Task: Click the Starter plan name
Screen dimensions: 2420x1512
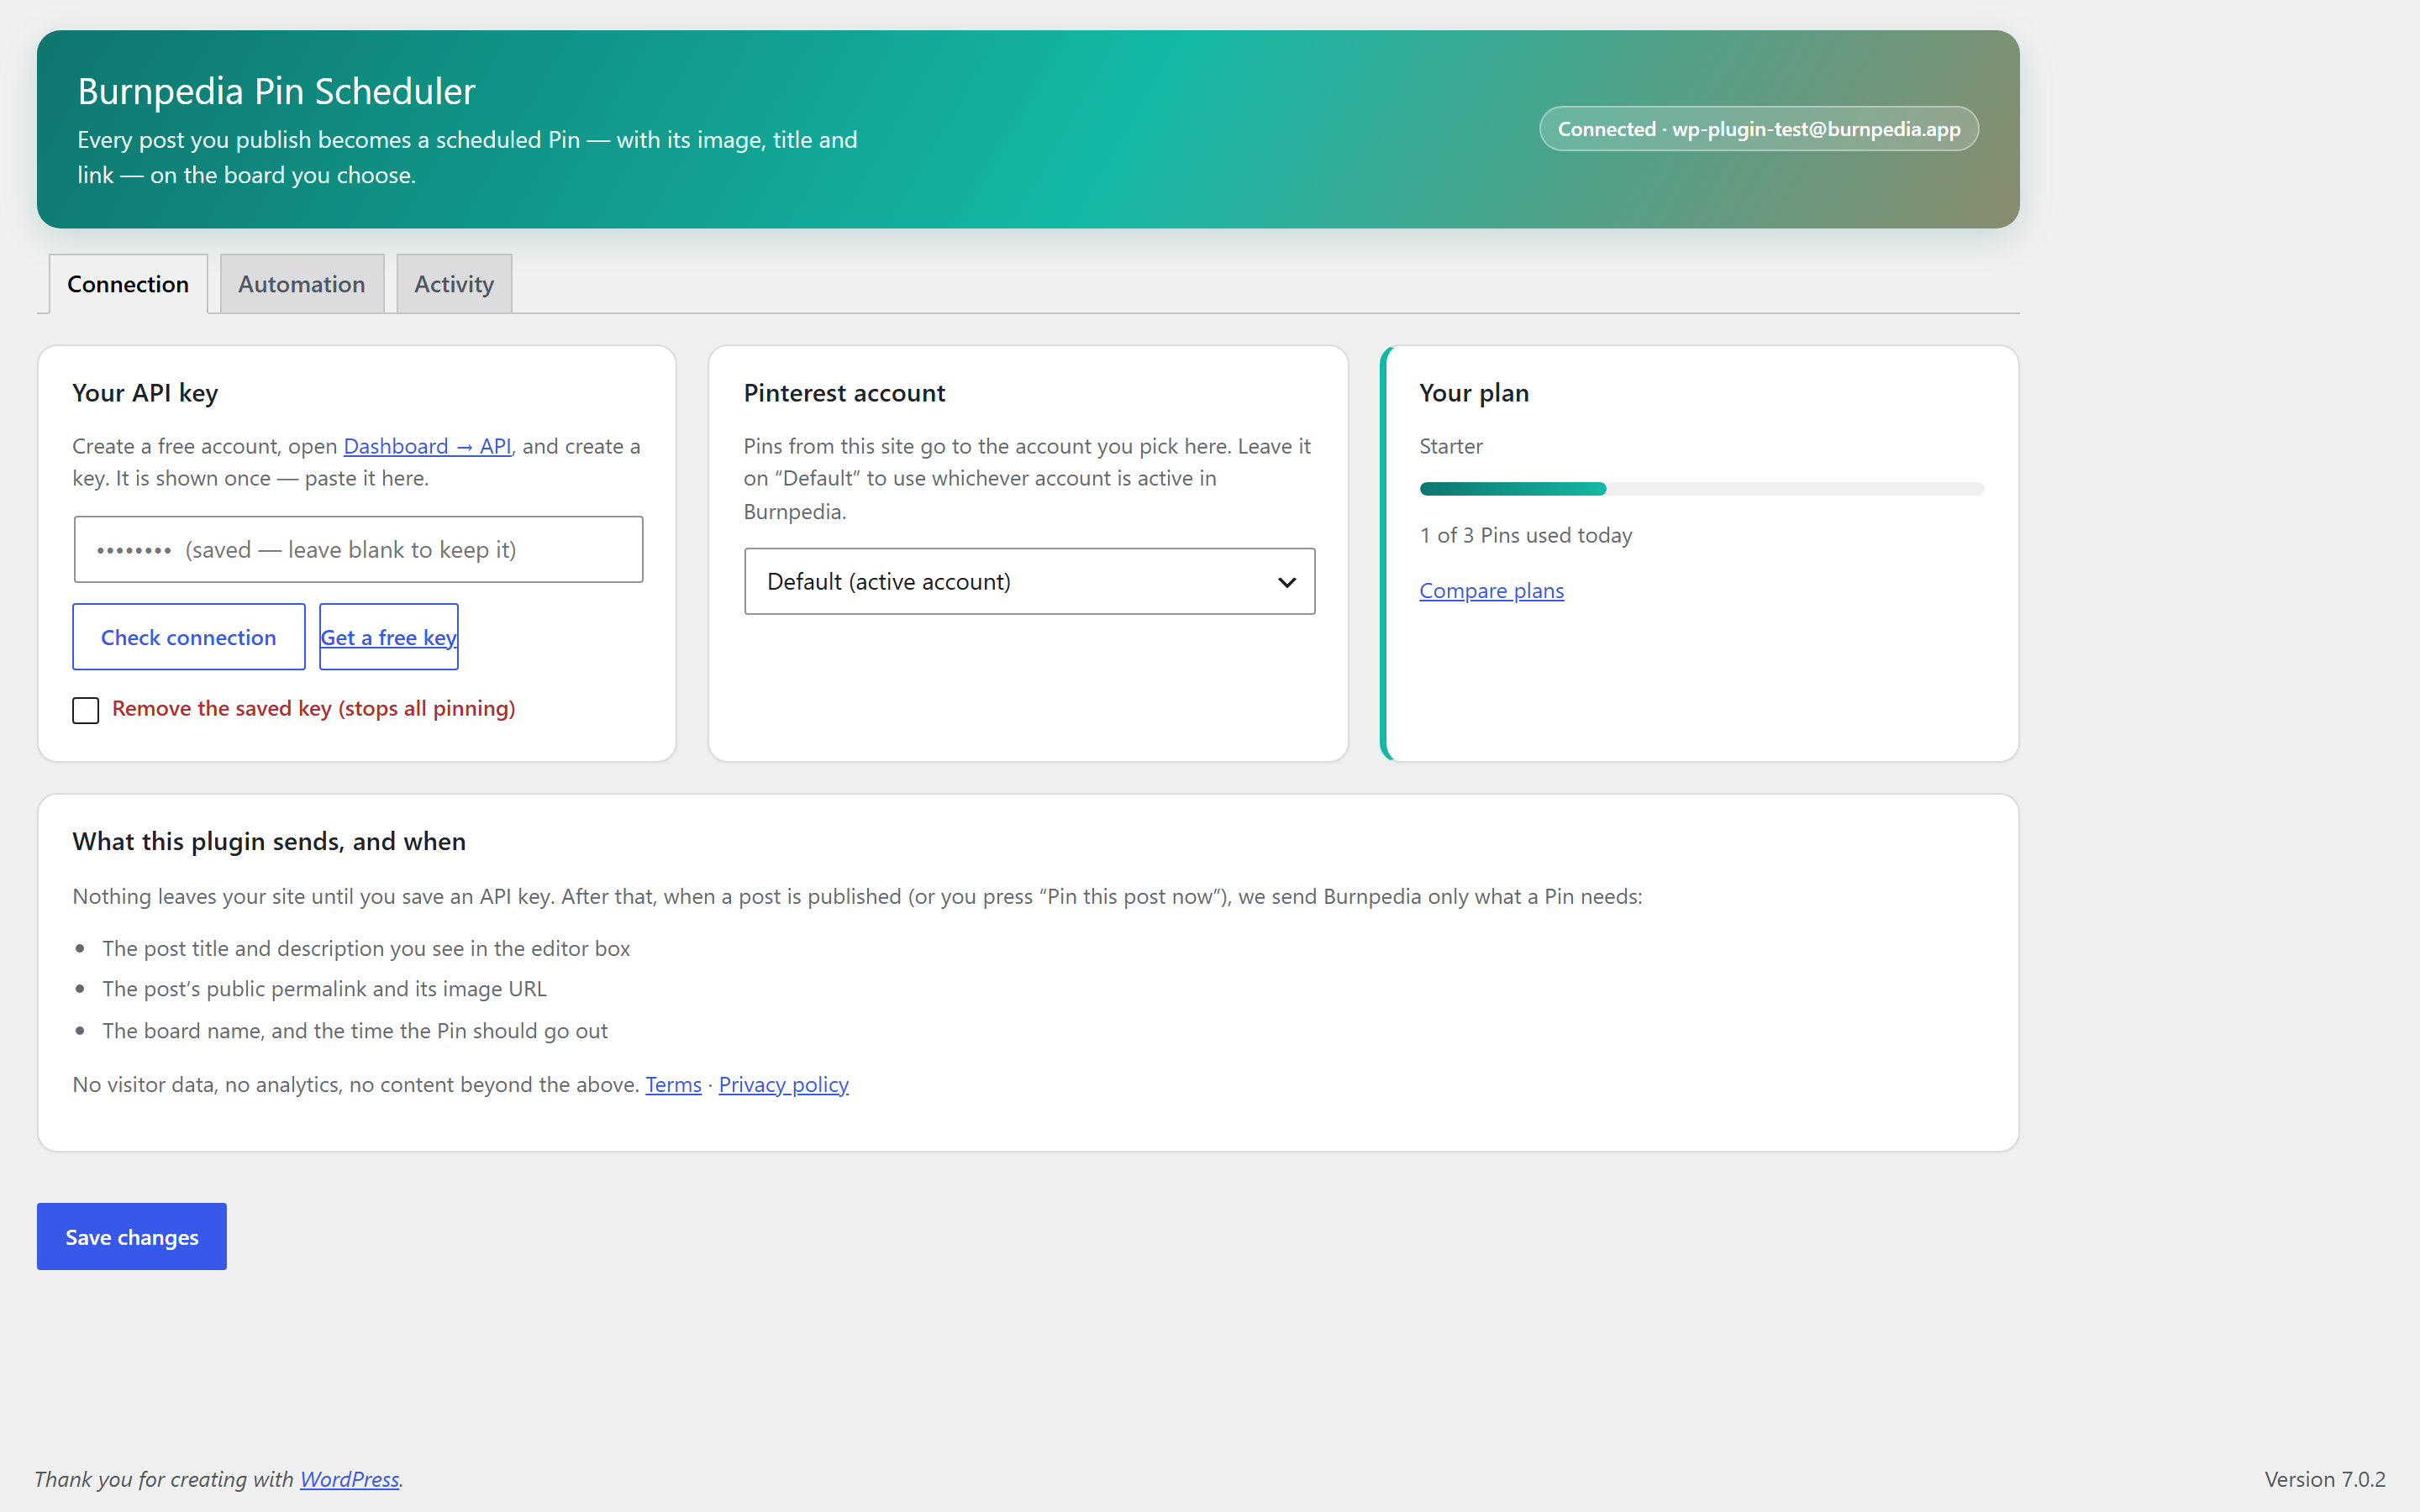Action: tap(1451, 446)
